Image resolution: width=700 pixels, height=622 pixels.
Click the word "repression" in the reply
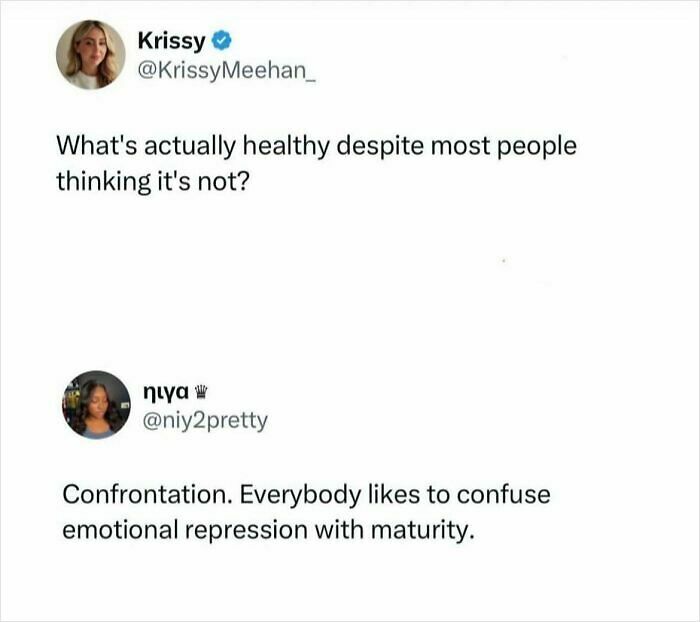[x=239, y=529]
